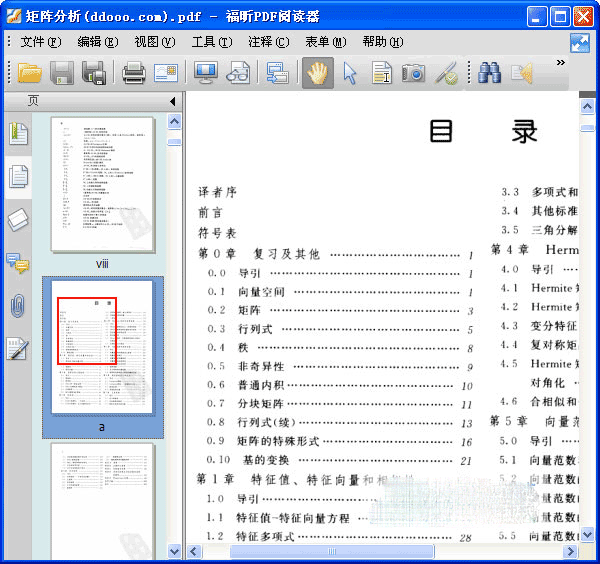Click contents entry 0.7 分块矩阵
The width and height of the screenshot is (600, 564).
pyautogui.click(x=341, y=404)
